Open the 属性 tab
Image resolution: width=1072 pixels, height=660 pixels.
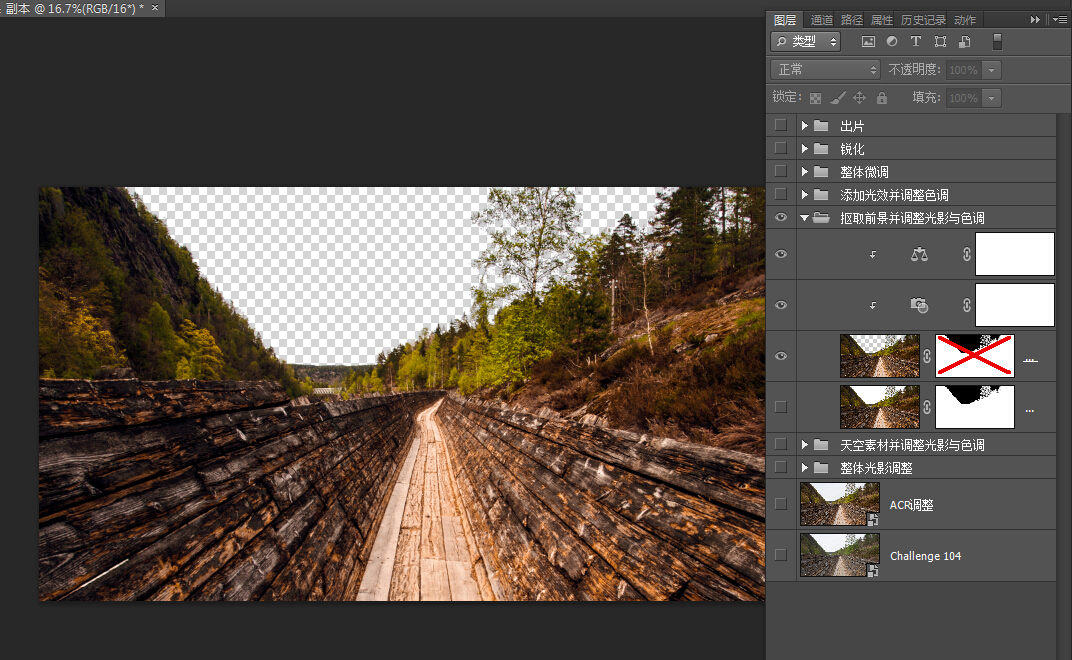click(881, 20)
